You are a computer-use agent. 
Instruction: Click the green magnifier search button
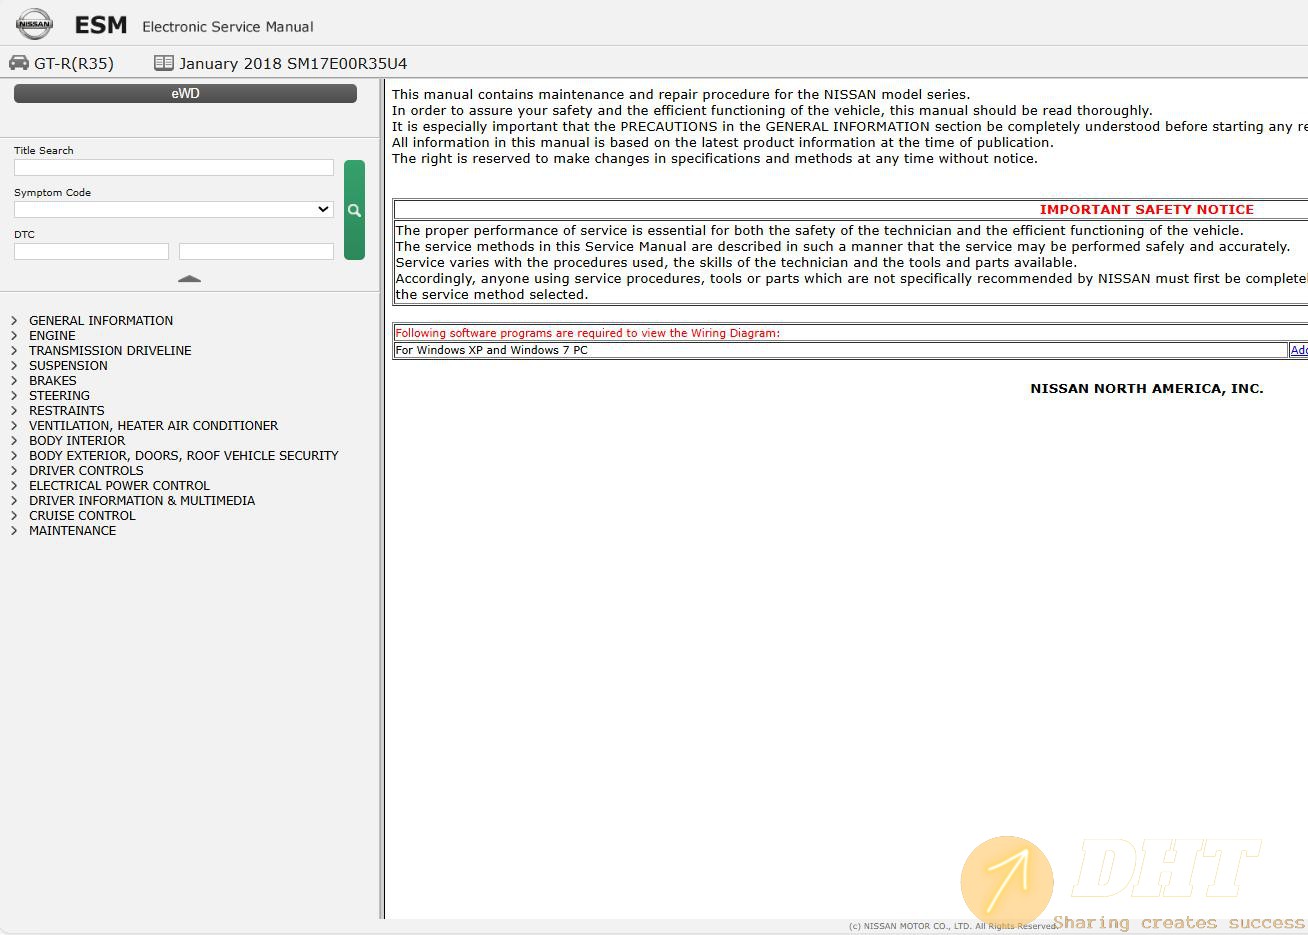pyautogui.click(x=354, y=210)
